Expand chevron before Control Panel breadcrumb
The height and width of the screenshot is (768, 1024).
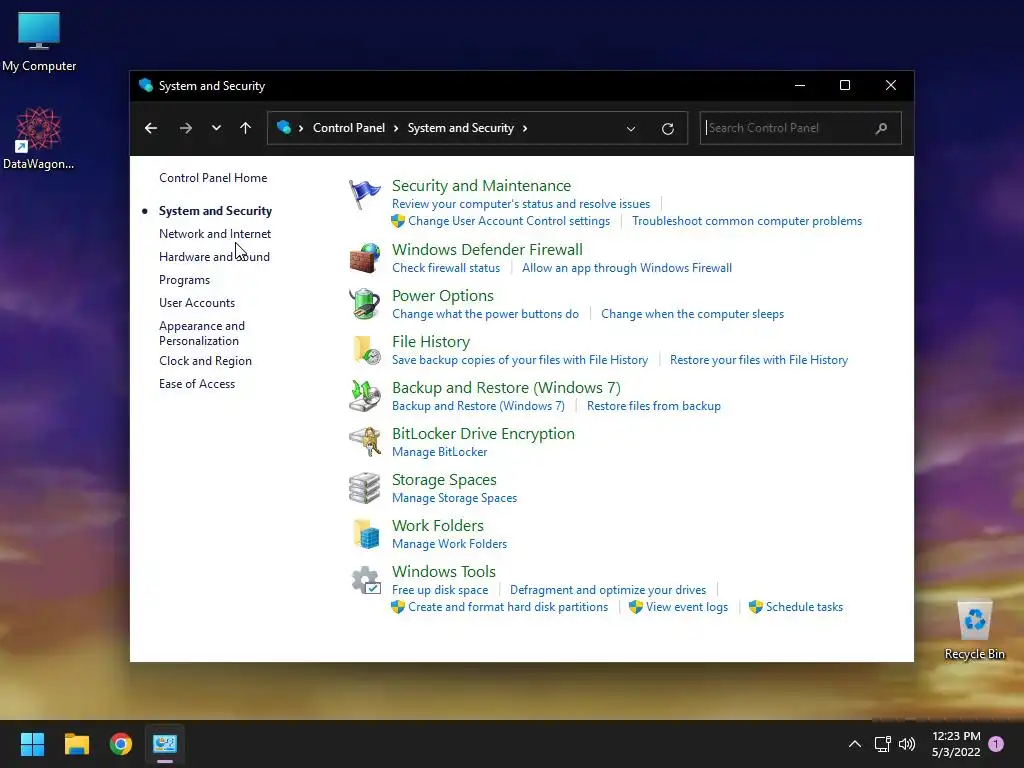coord(301,128)
